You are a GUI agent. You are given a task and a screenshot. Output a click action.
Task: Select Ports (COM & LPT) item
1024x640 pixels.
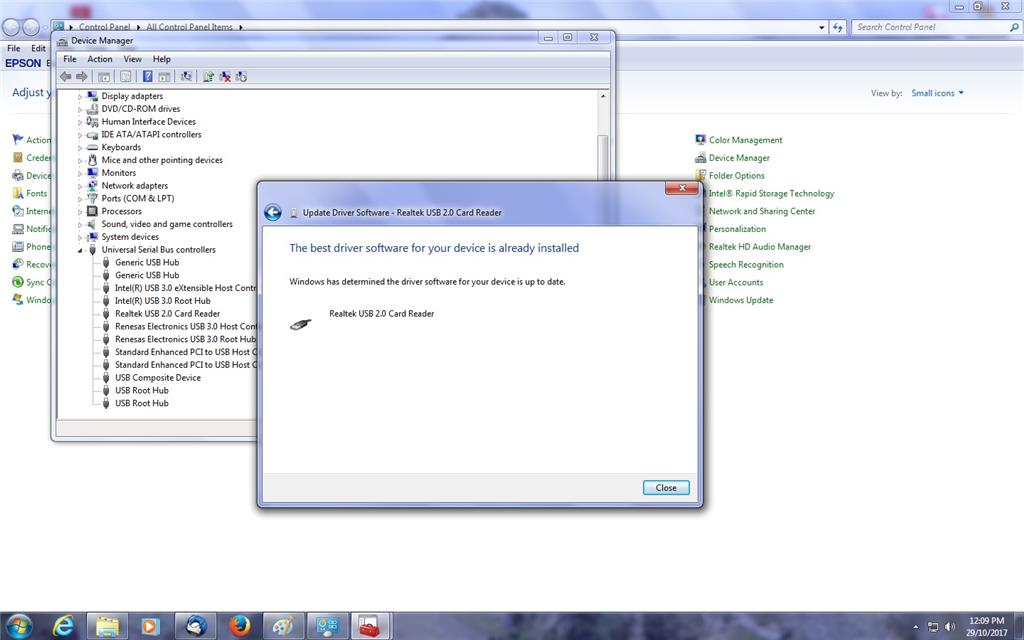(138, 199)
